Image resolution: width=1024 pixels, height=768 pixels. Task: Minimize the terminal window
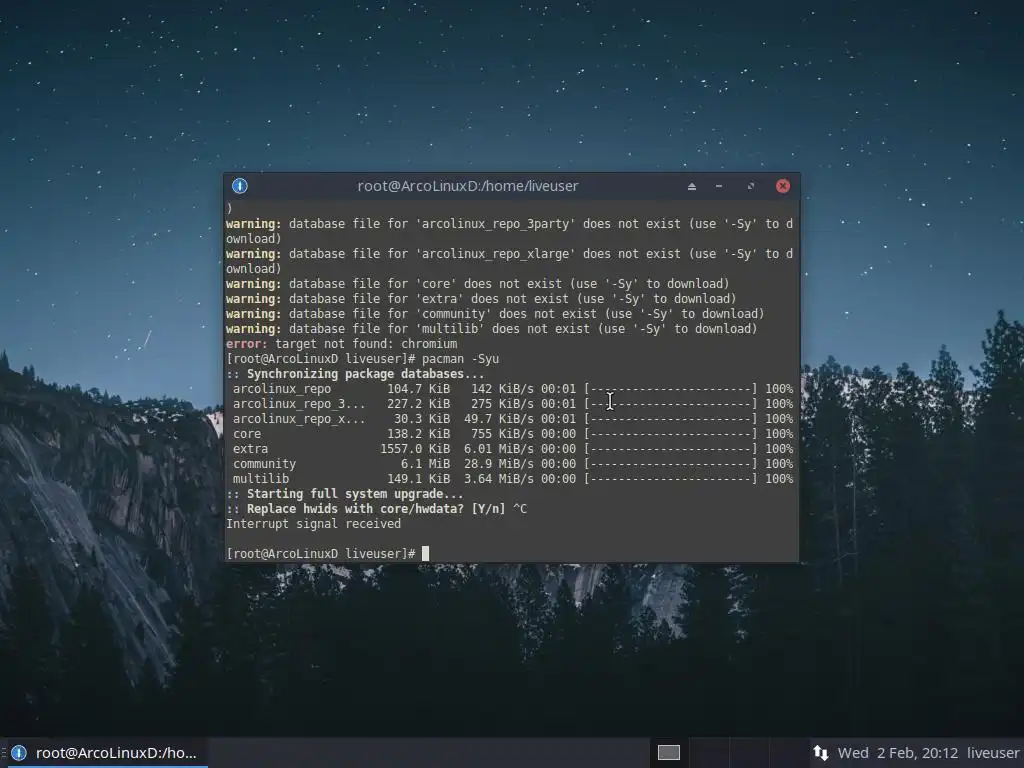(719, 186)
